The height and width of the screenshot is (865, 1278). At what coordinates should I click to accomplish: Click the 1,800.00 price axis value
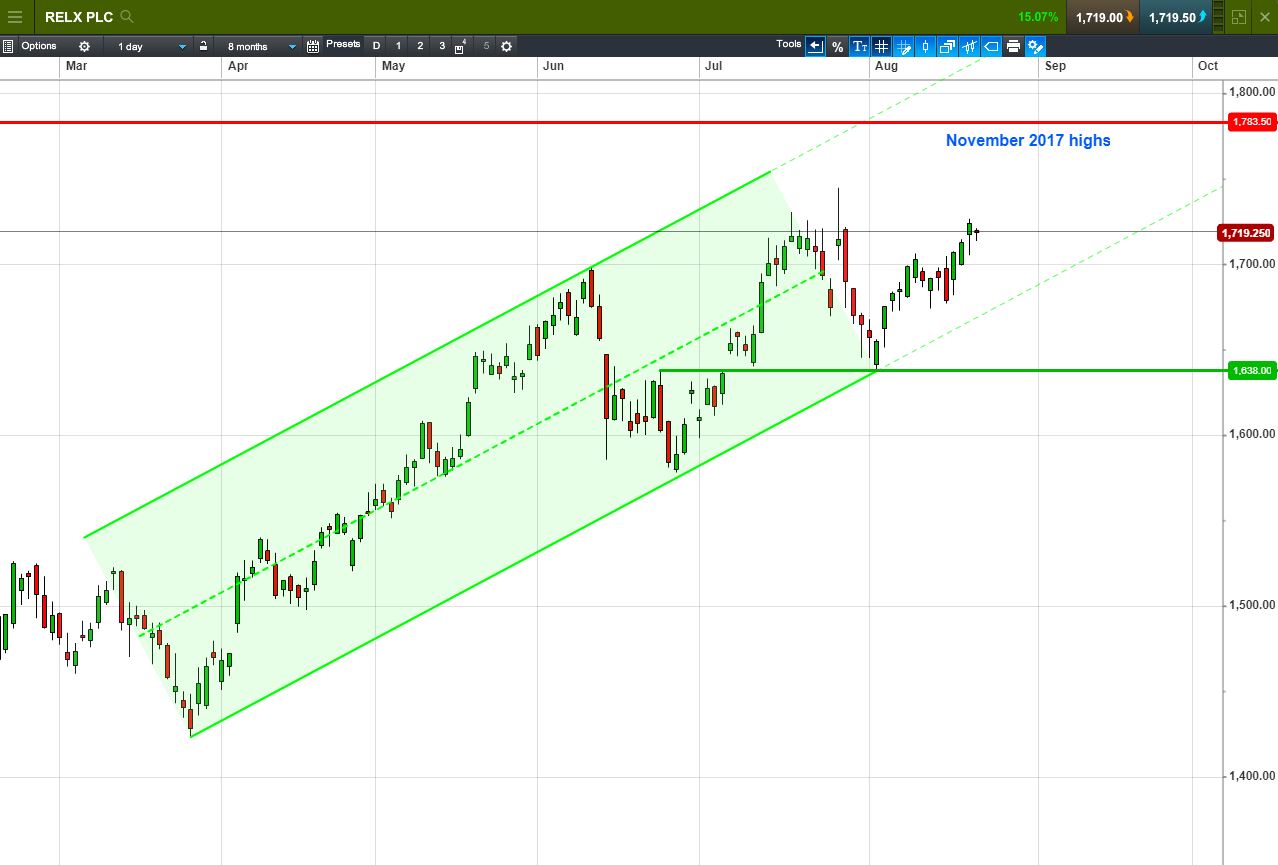[1253, 91]
